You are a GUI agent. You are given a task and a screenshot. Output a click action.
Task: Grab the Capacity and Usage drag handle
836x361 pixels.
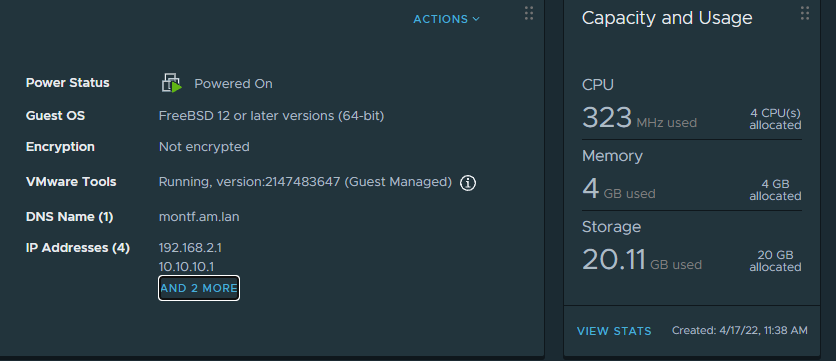tap(805, 13)
